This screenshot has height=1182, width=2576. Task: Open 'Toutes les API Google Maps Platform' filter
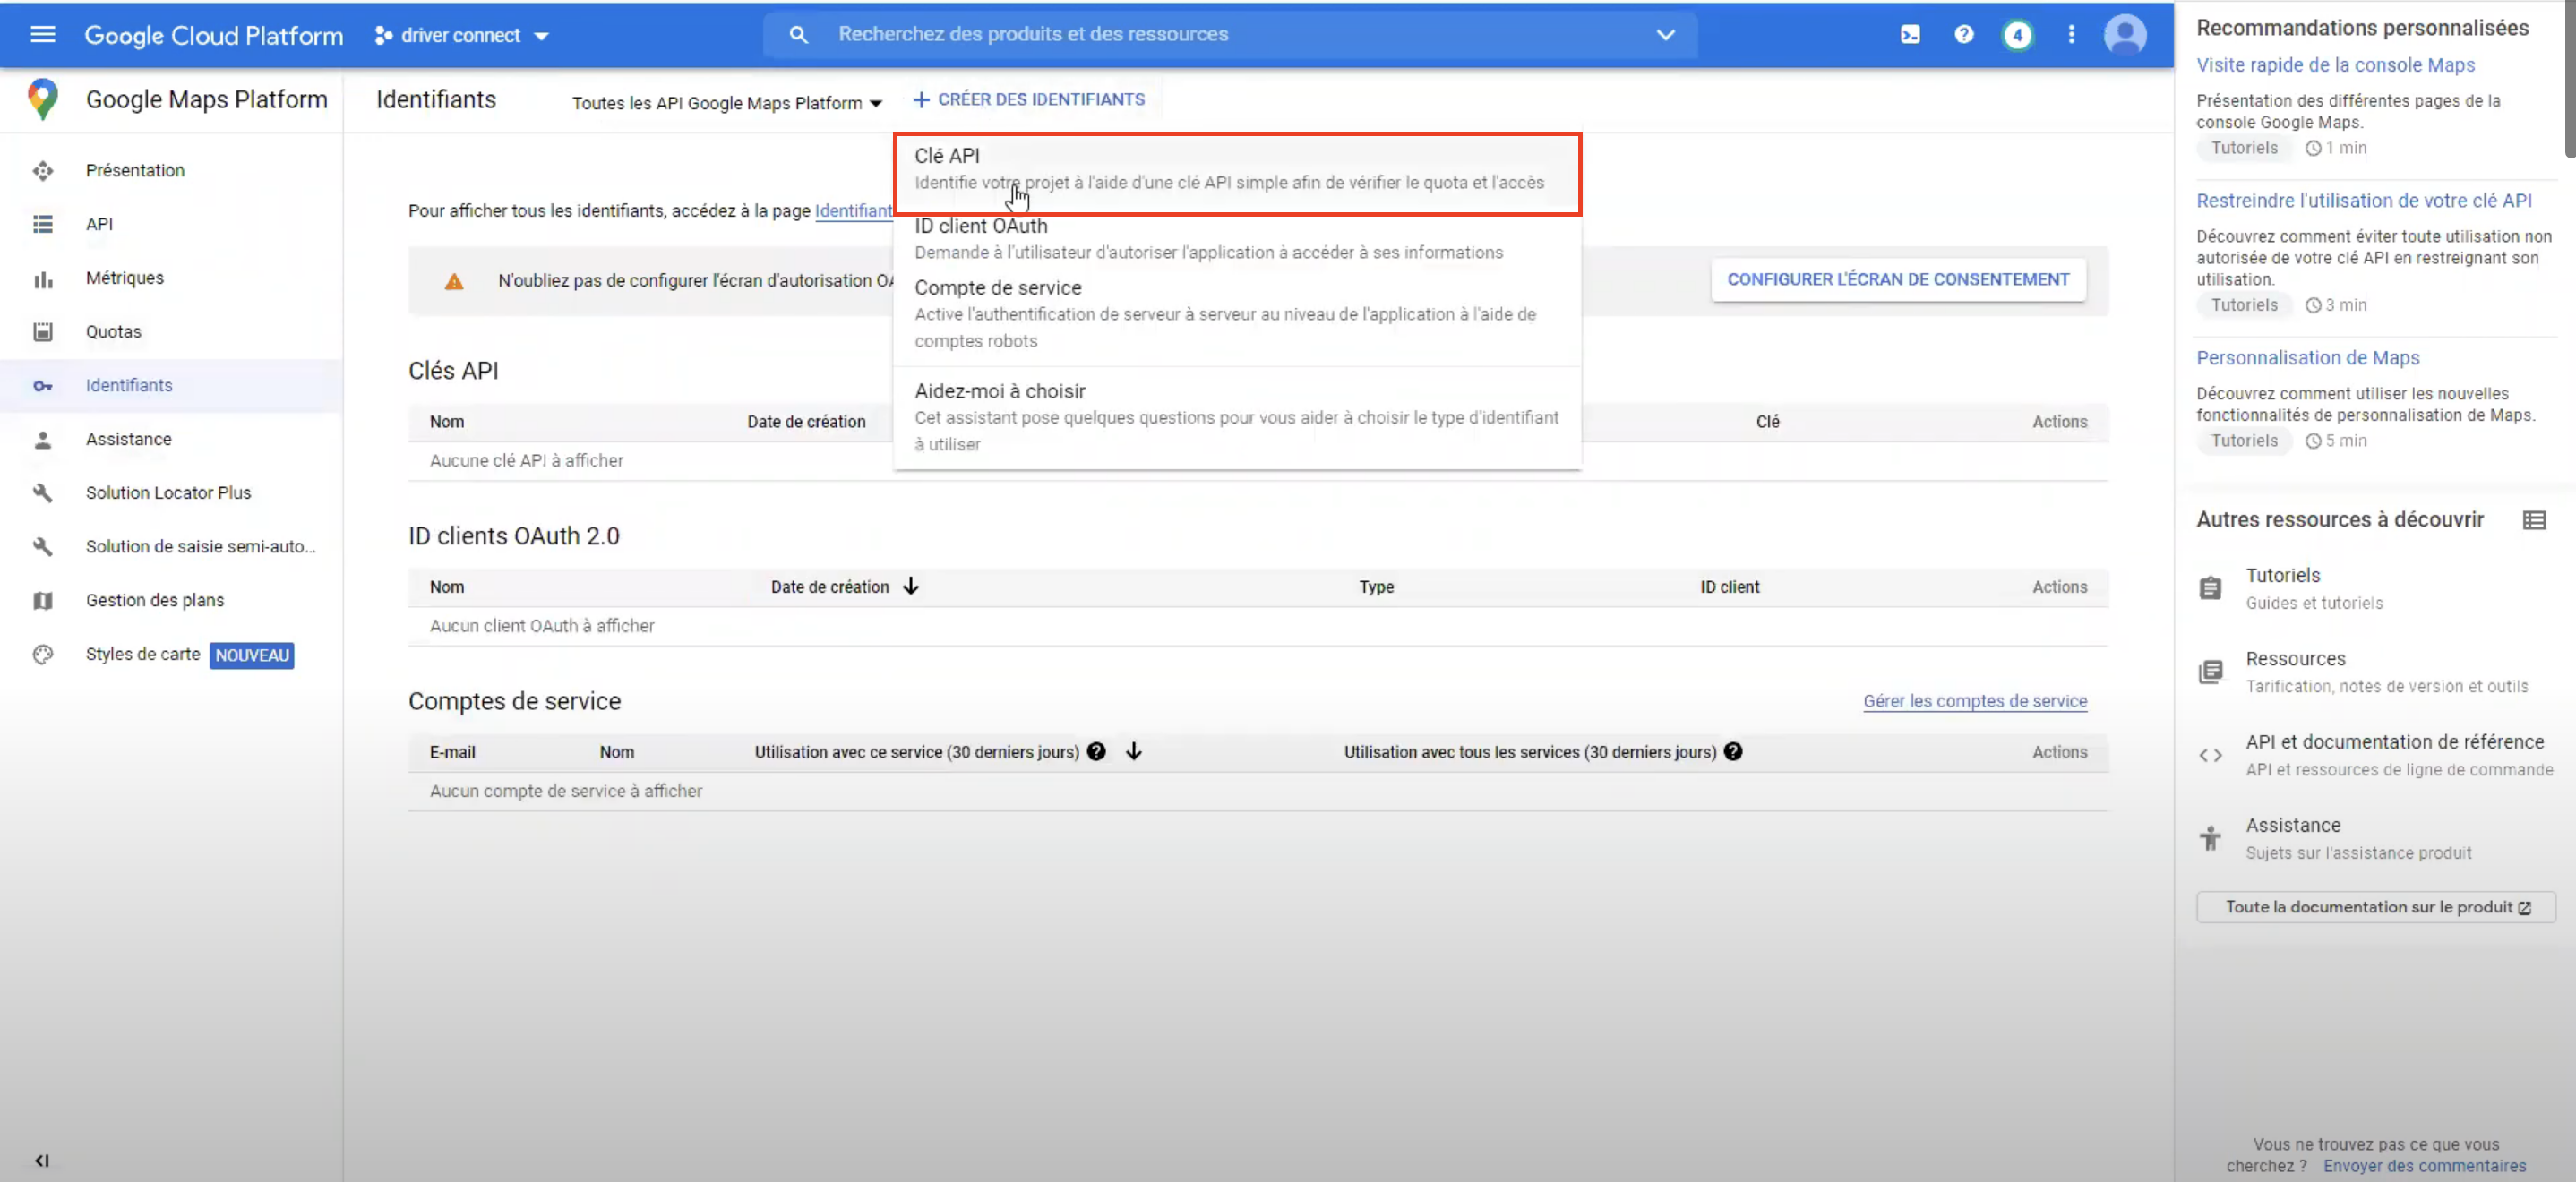pos(726,103)
